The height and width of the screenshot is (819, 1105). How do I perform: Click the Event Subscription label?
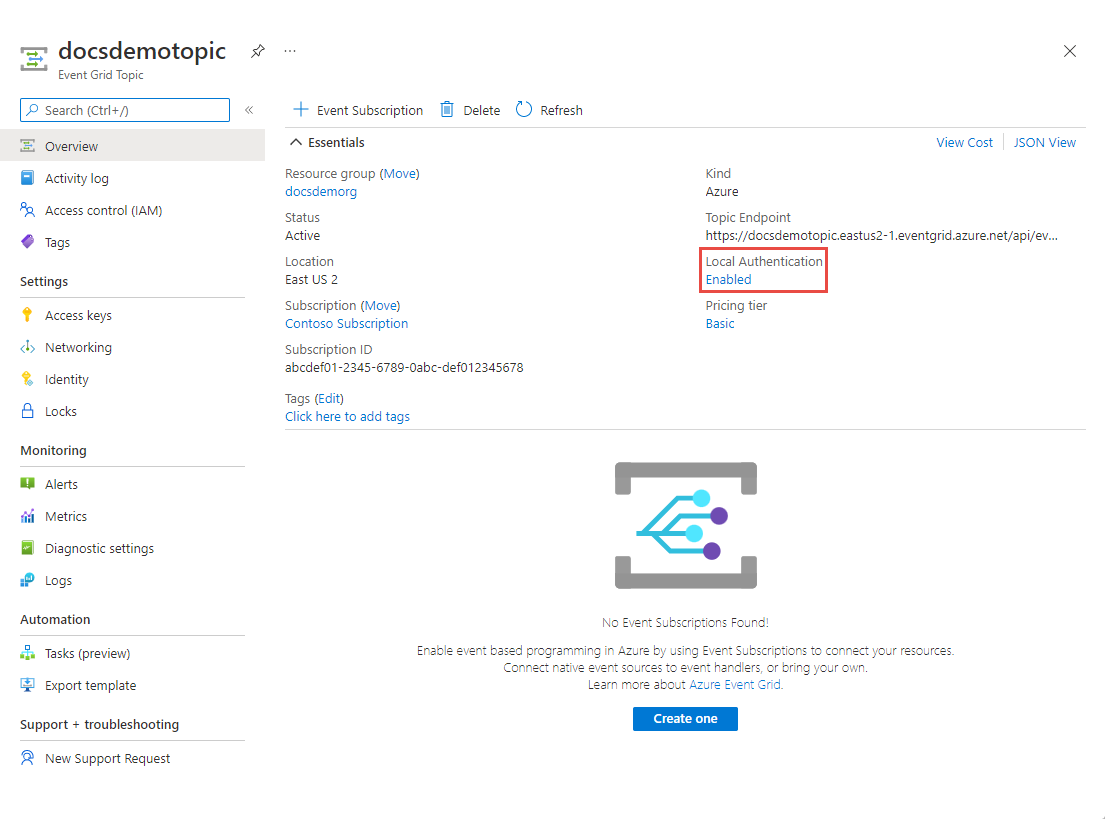[x=369, y=111]
